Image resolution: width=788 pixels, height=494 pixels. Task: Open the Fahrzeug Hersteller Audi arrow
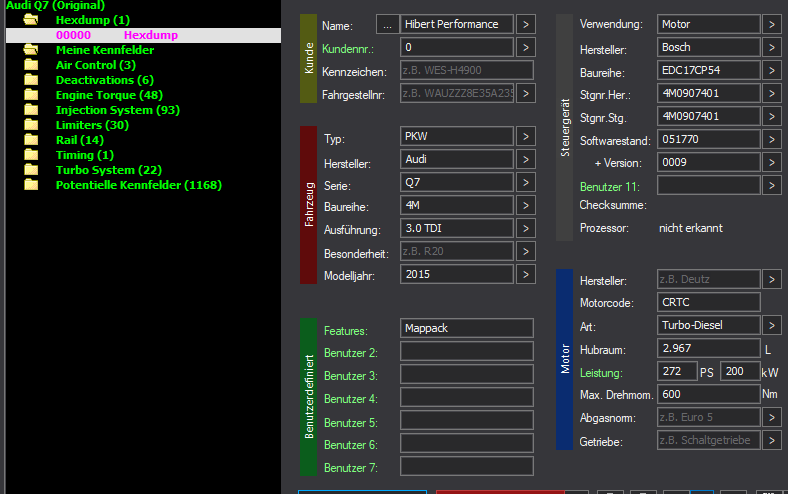(x=526, y=159)
